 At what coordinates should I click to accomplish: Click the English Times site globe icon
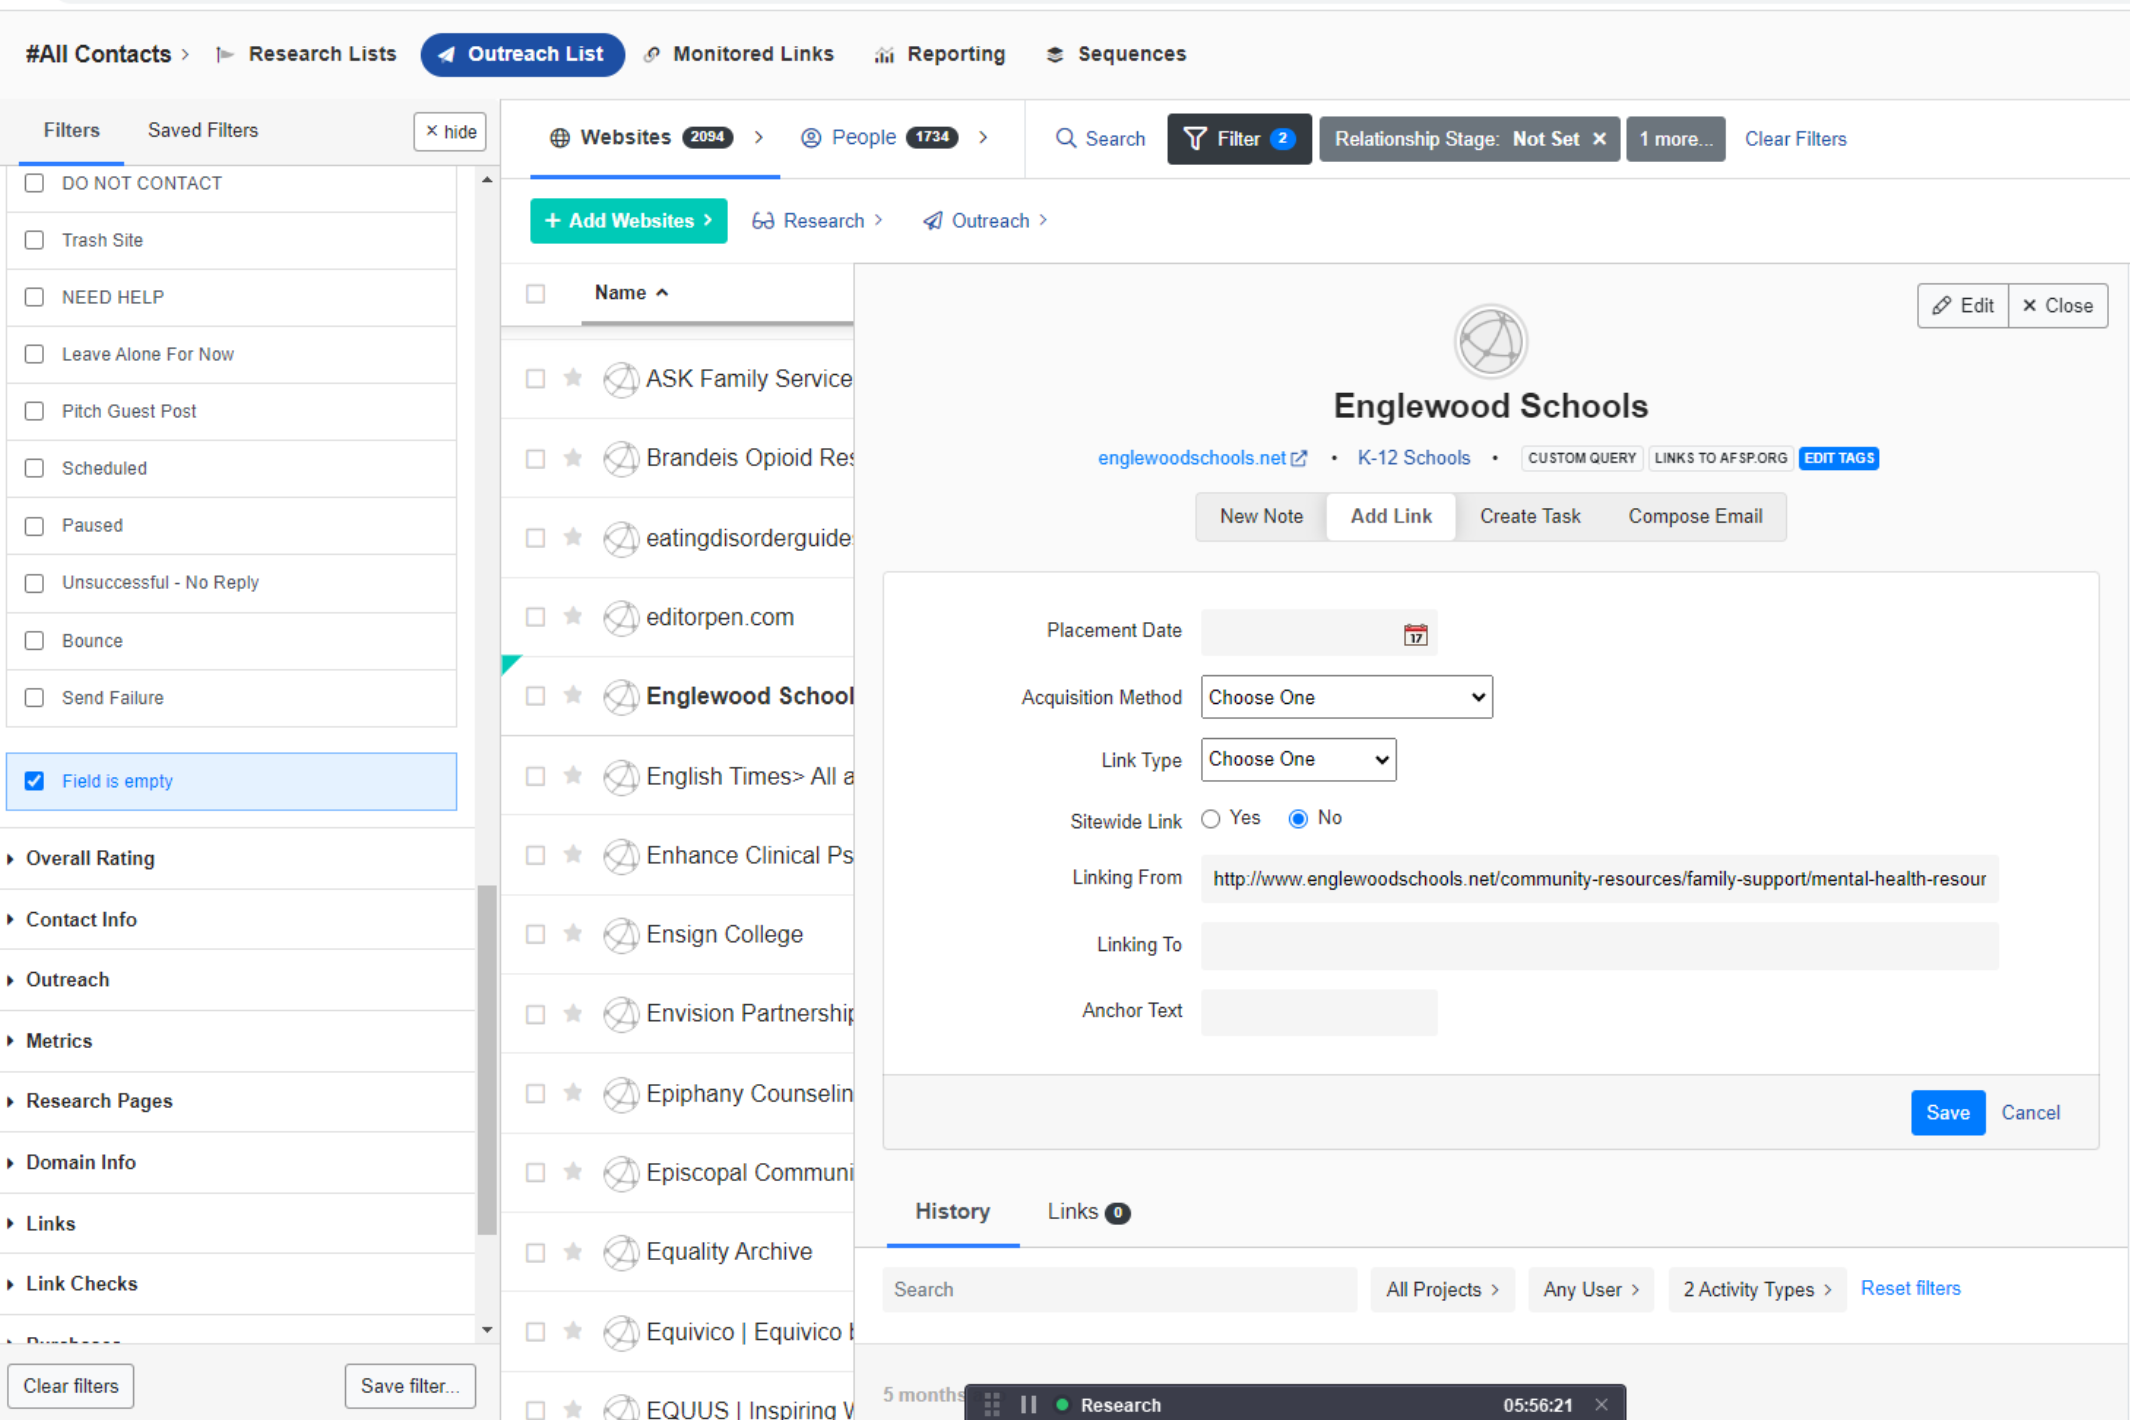(x=621, y=776)
